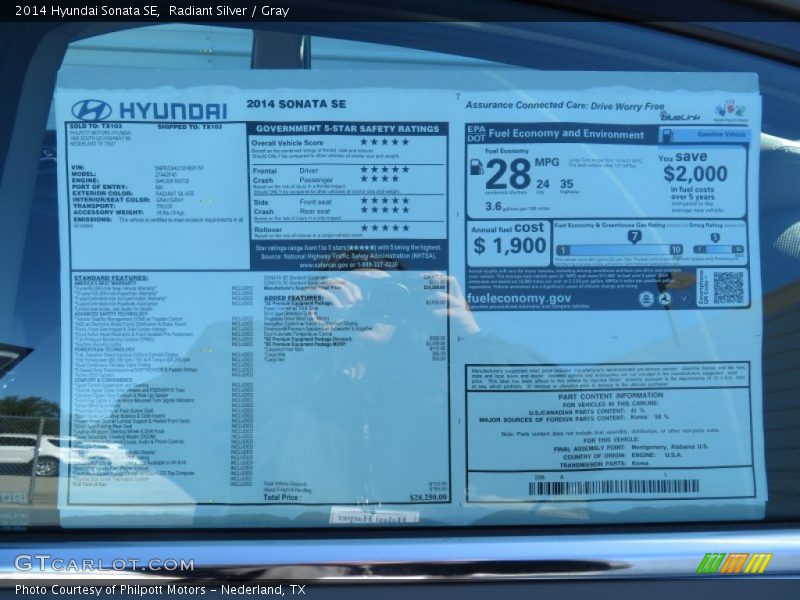This screenshot has width=800, height=600.
Task: Click the 35 highway MPG value
Action: pos(566,184)
